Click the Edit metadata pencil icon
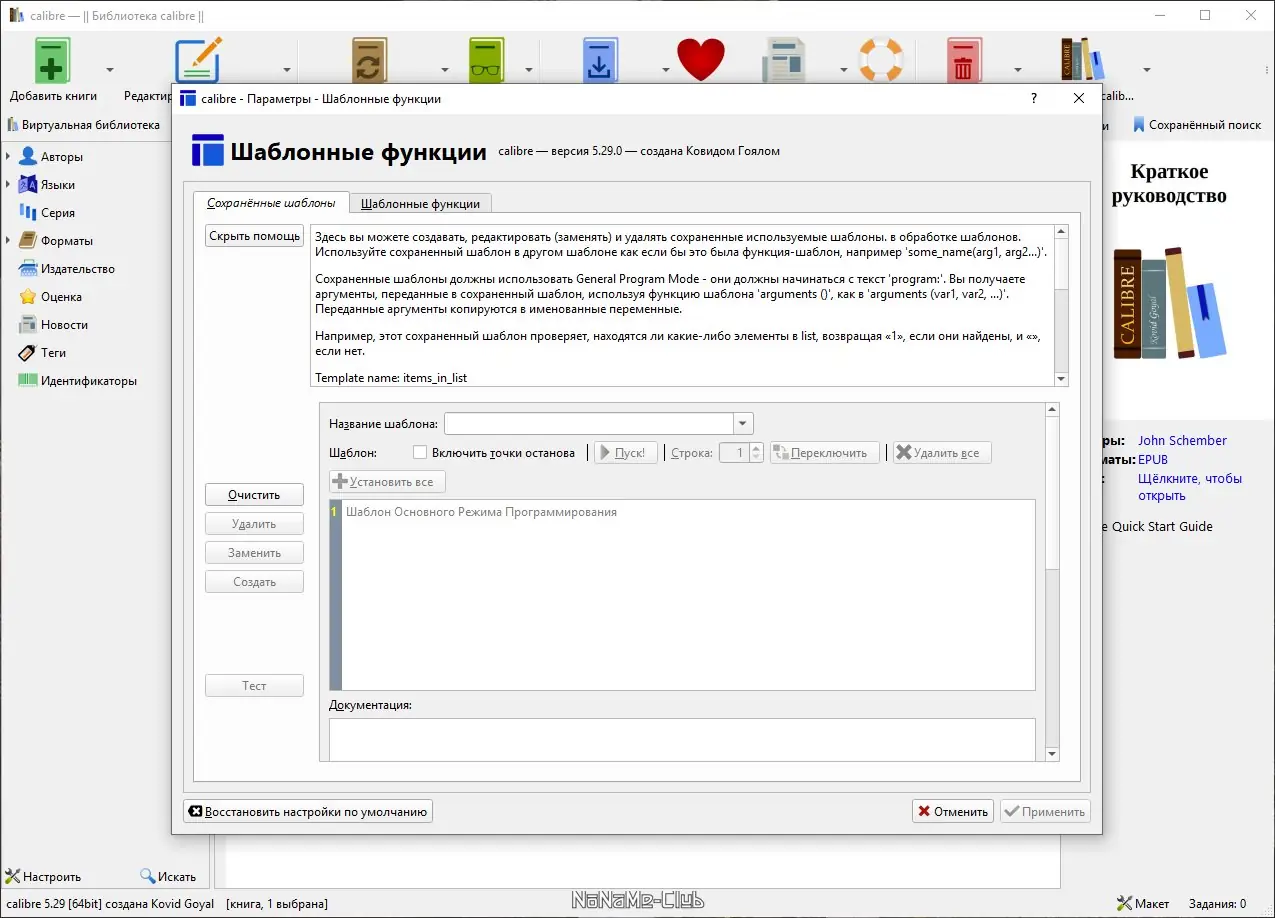 coord(198,61)
